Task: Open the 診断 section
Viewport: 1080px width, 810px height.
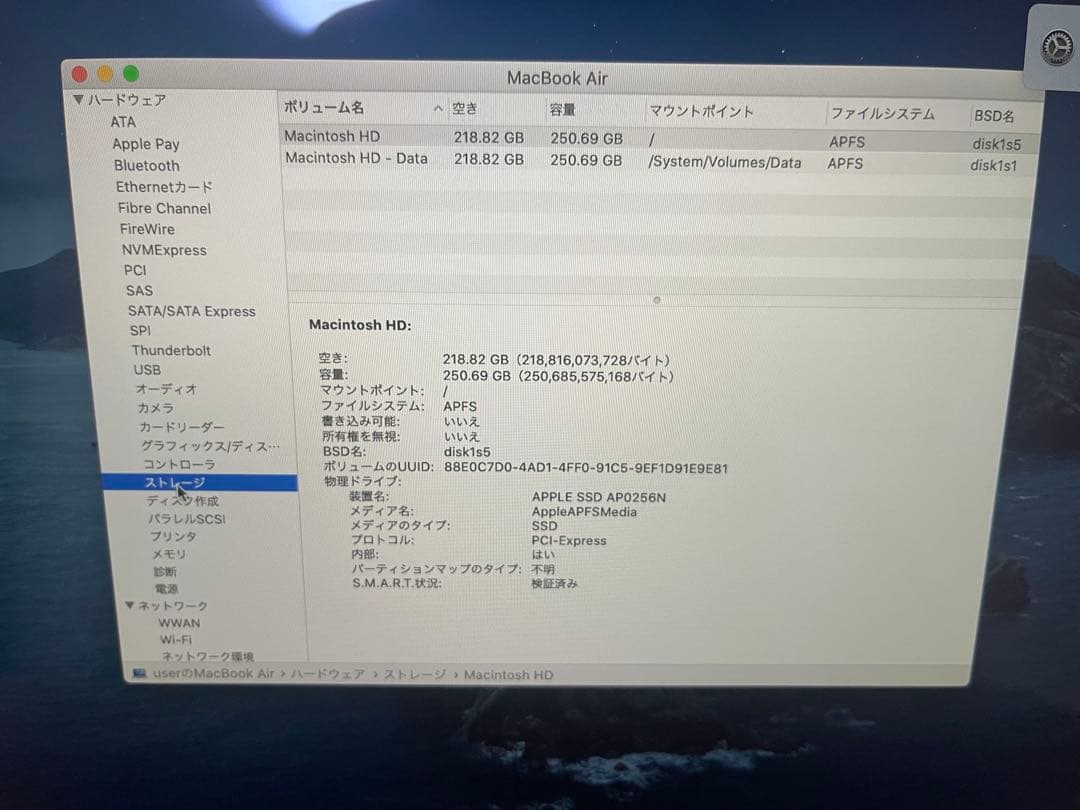Action: 166,571
